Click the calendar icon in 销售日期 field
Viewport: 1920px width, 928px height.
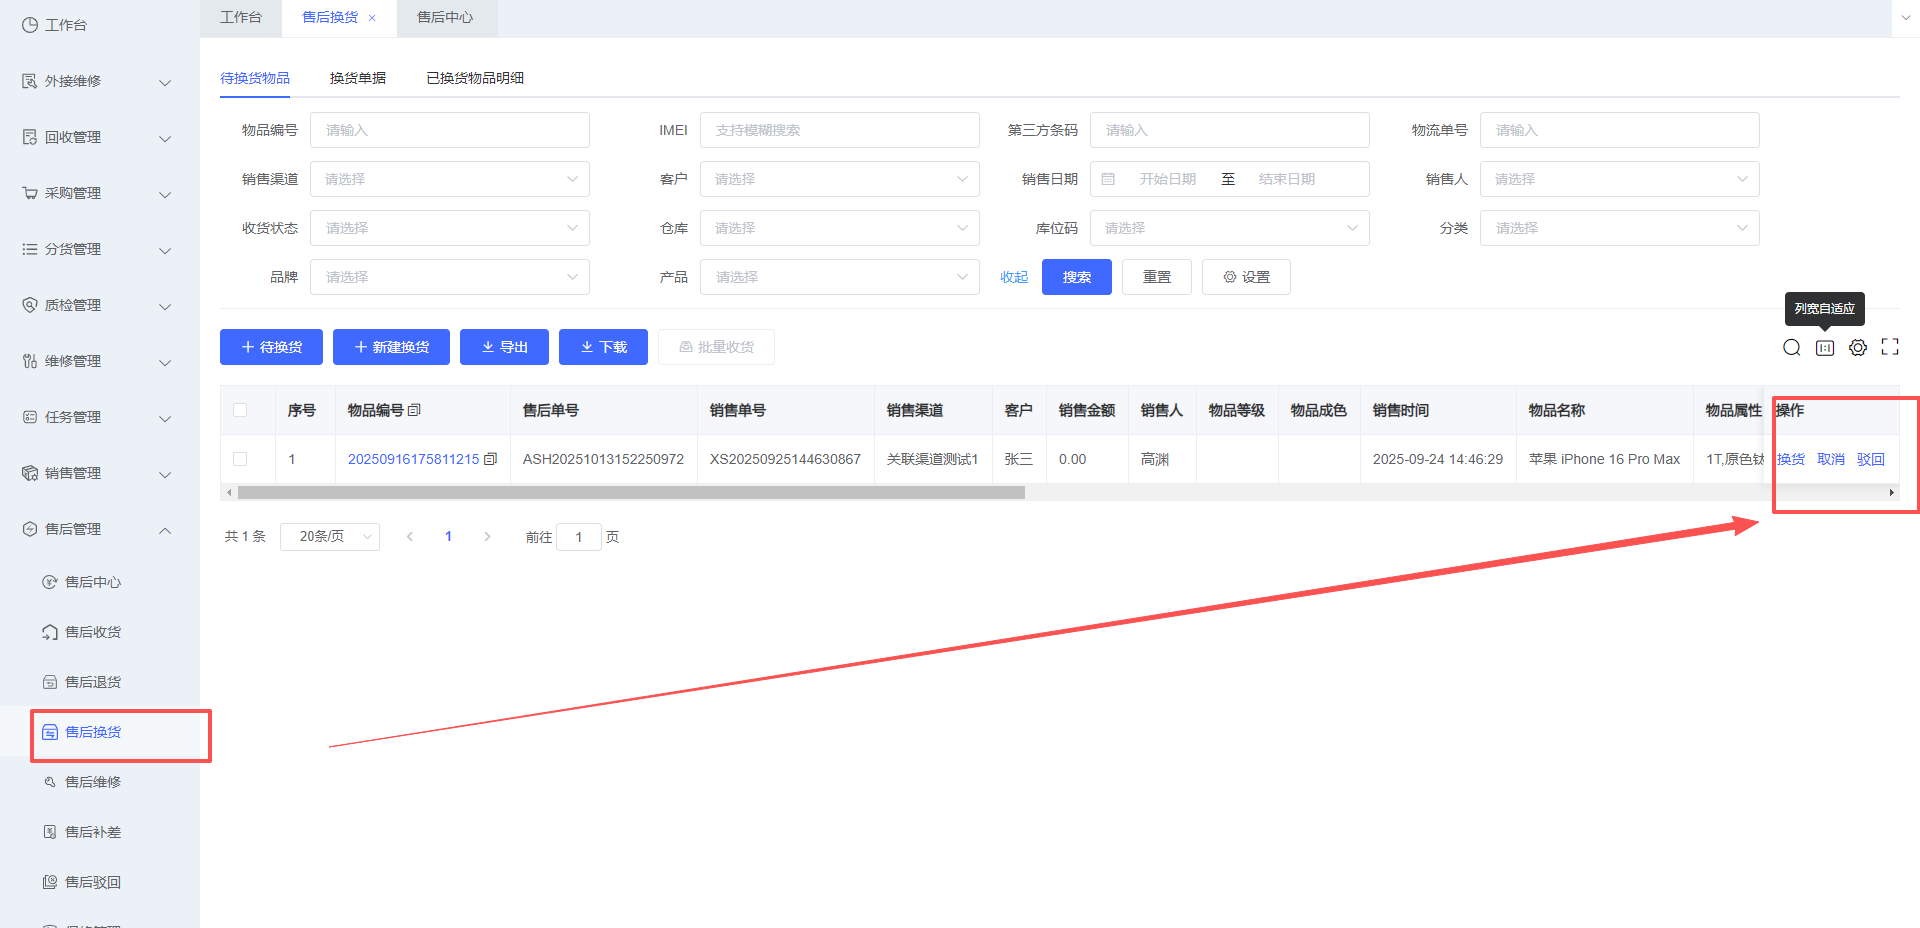pos(1108,179)
